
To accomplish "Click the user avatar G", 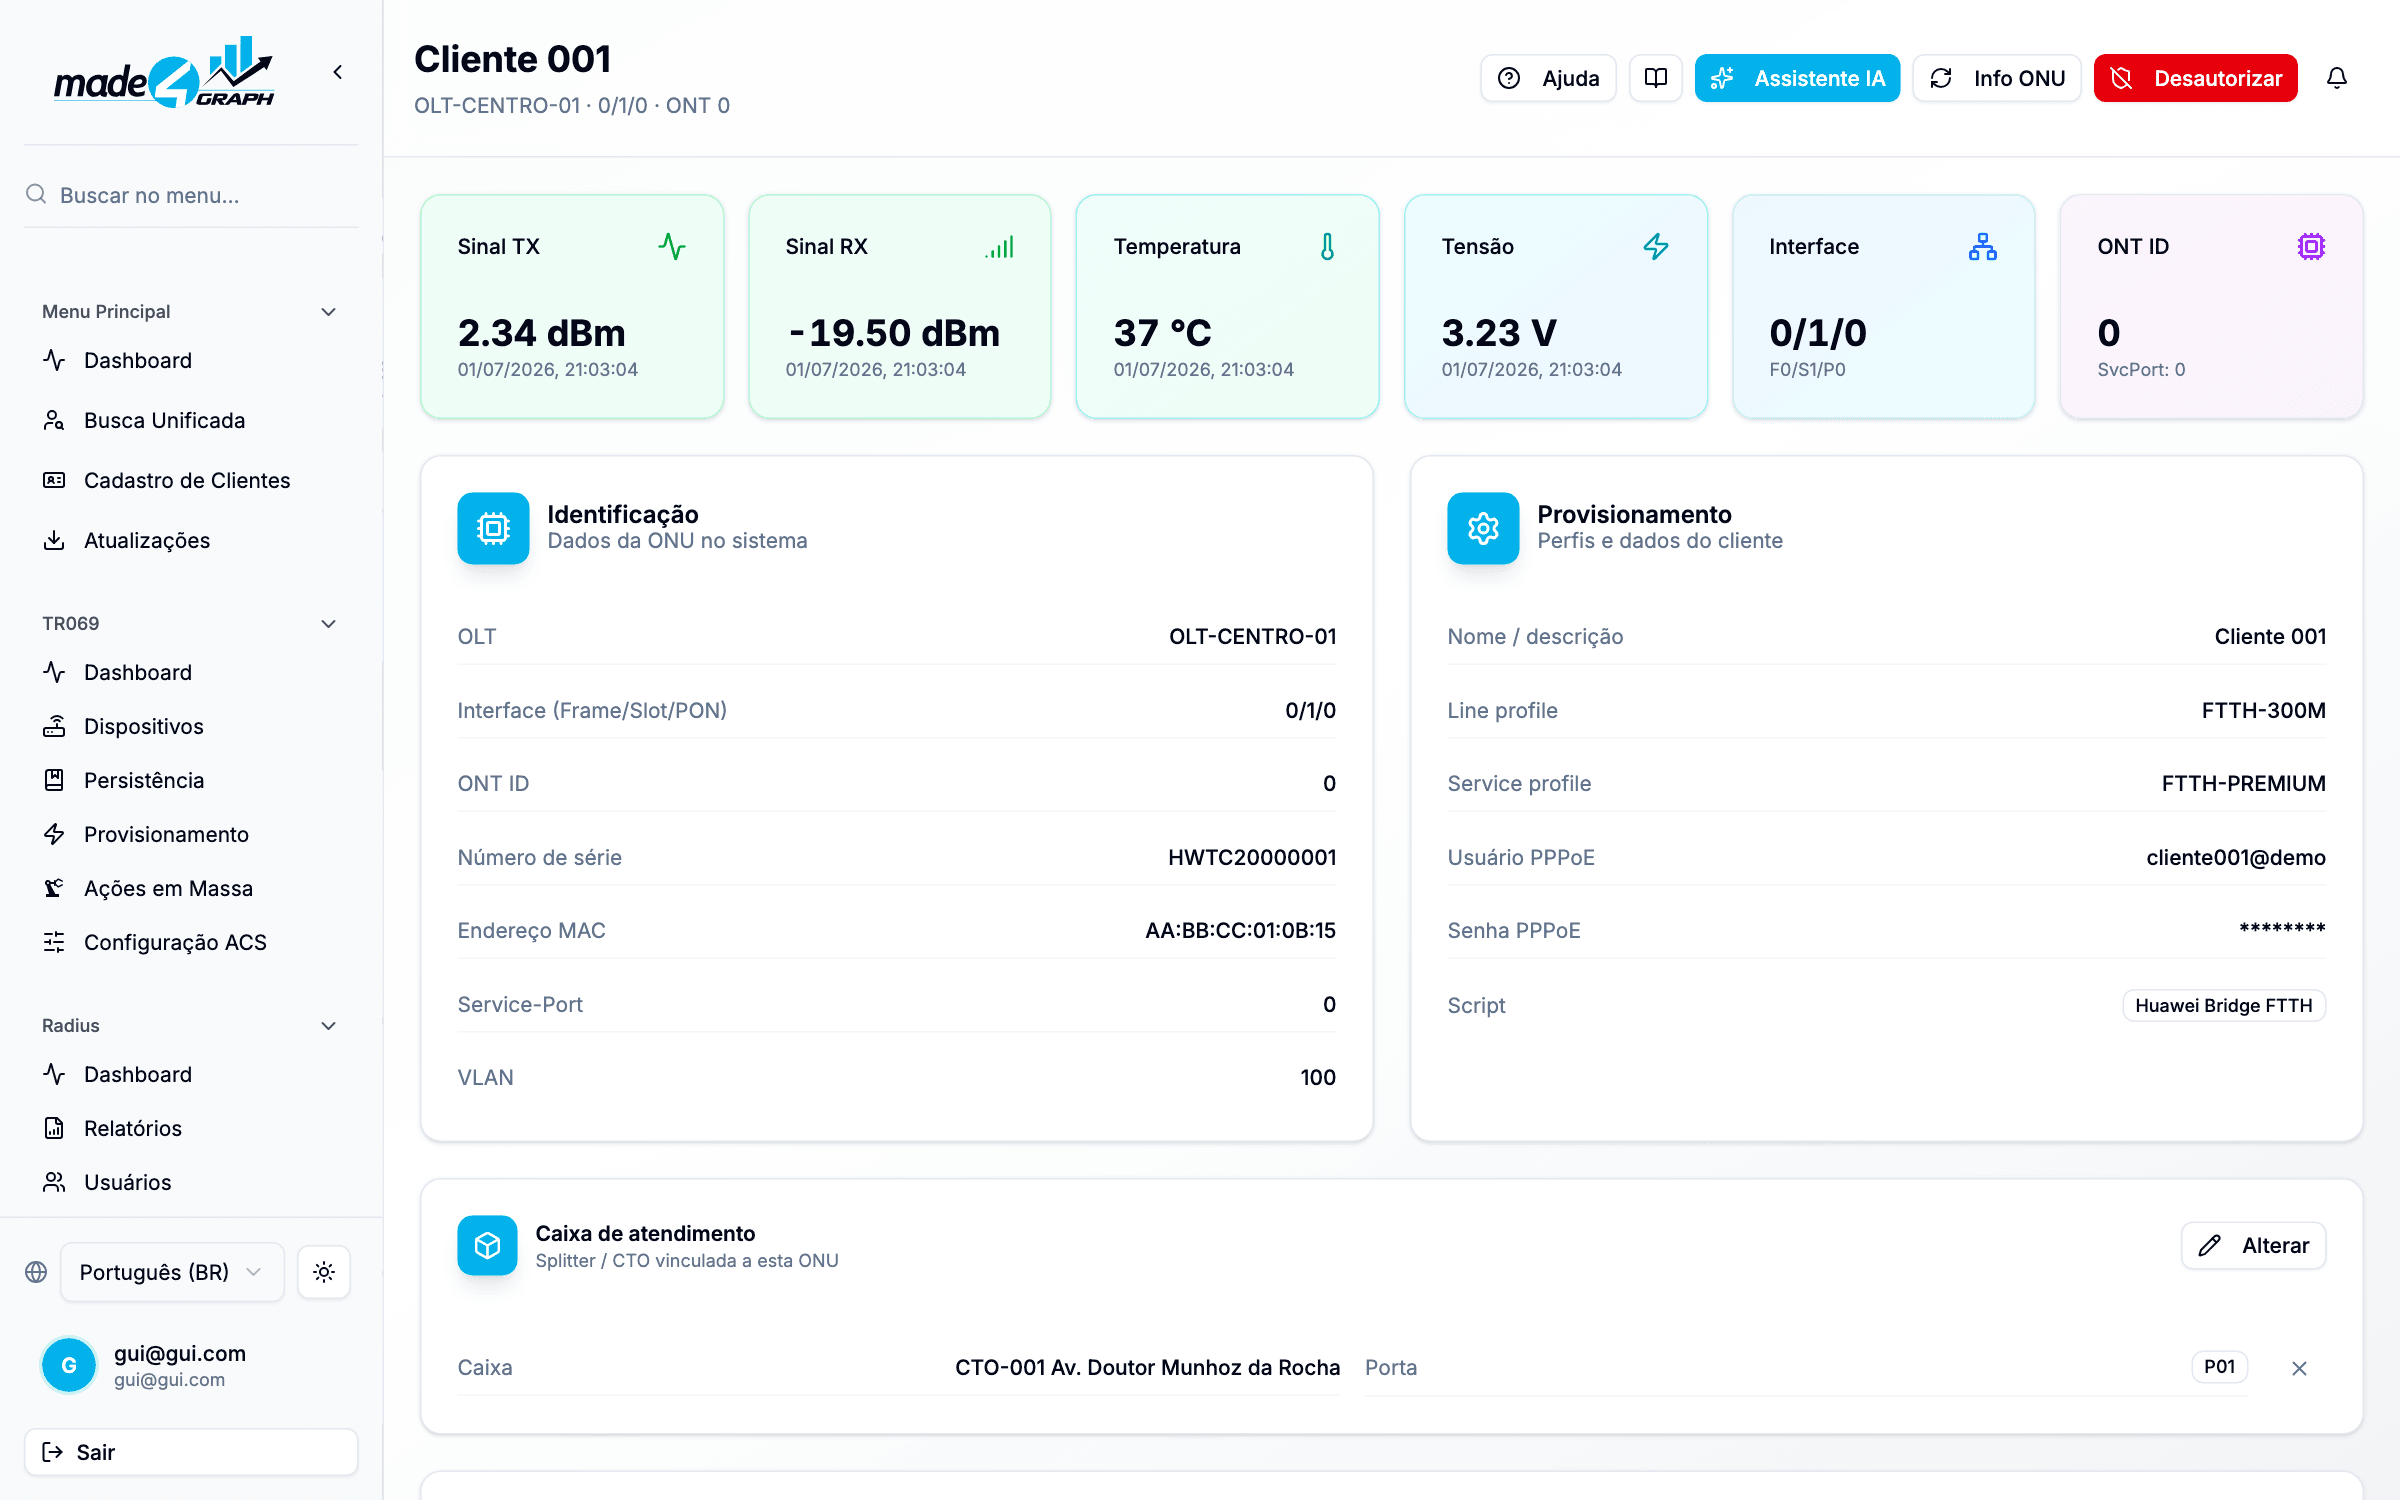I will (x=69, y=1365).
